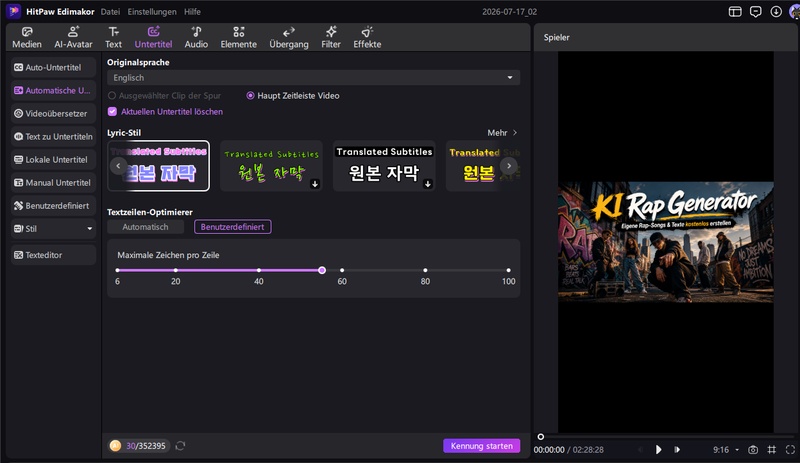Expand the Stil sidebar dropdown
Image resolution: width=800 pixels, height=463 pixels.
click(53, 229)
